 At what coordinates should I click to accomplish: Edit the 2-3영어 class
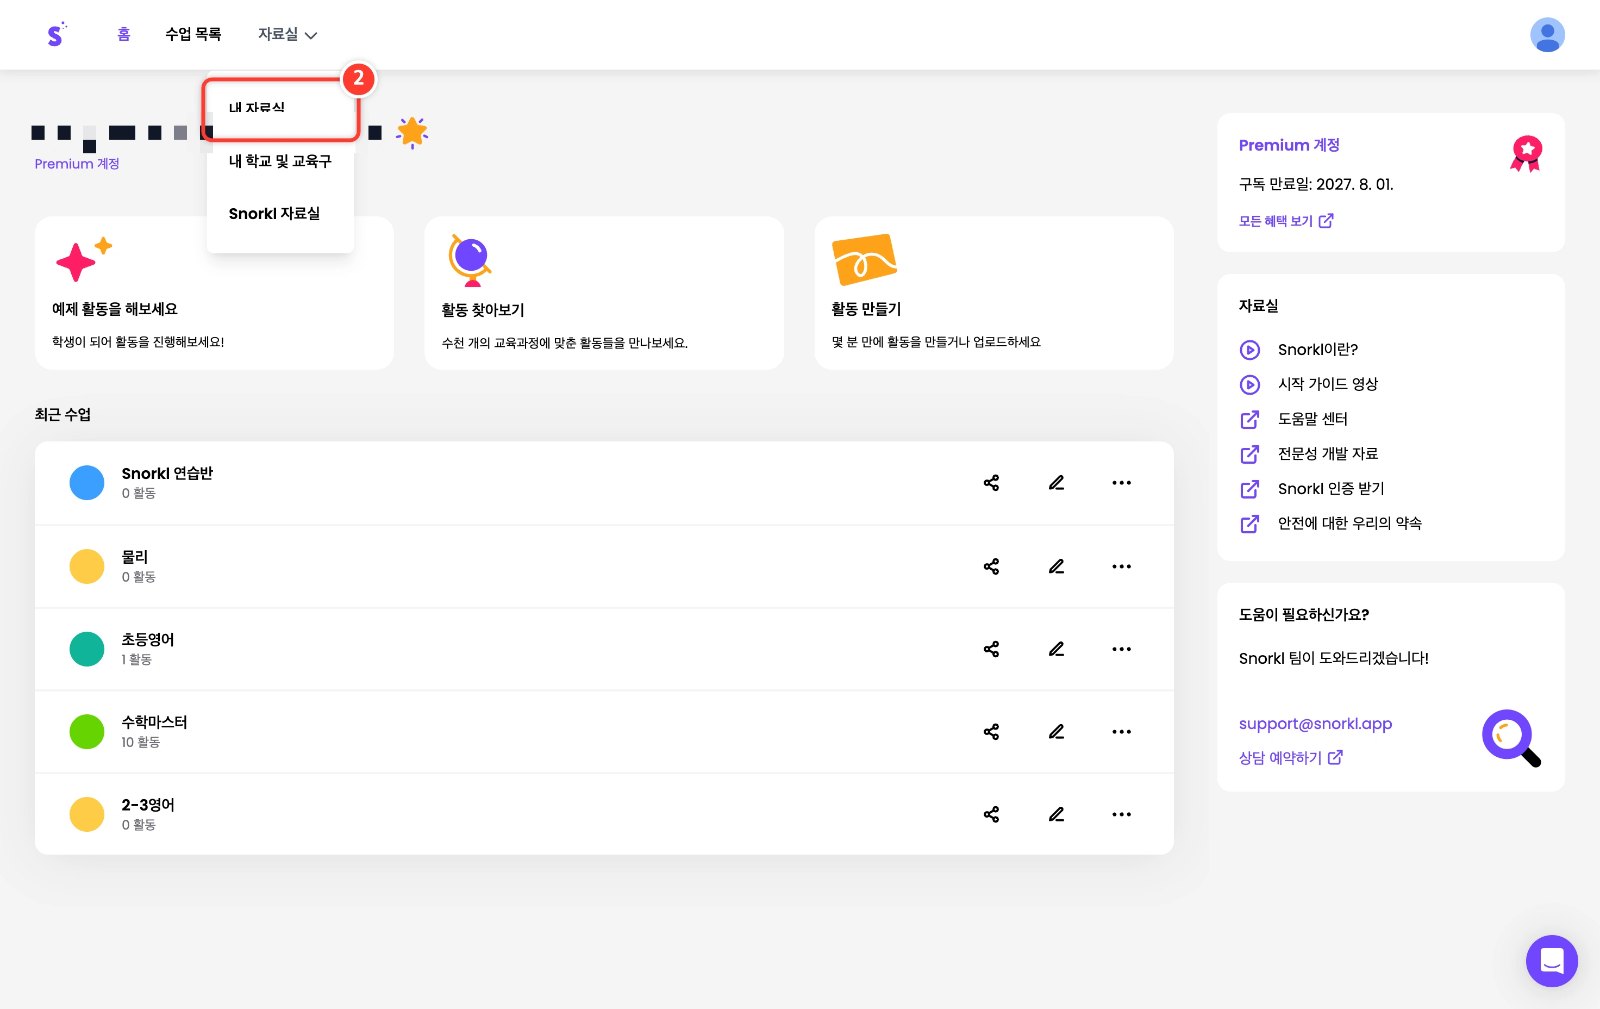click(1056, 814)
